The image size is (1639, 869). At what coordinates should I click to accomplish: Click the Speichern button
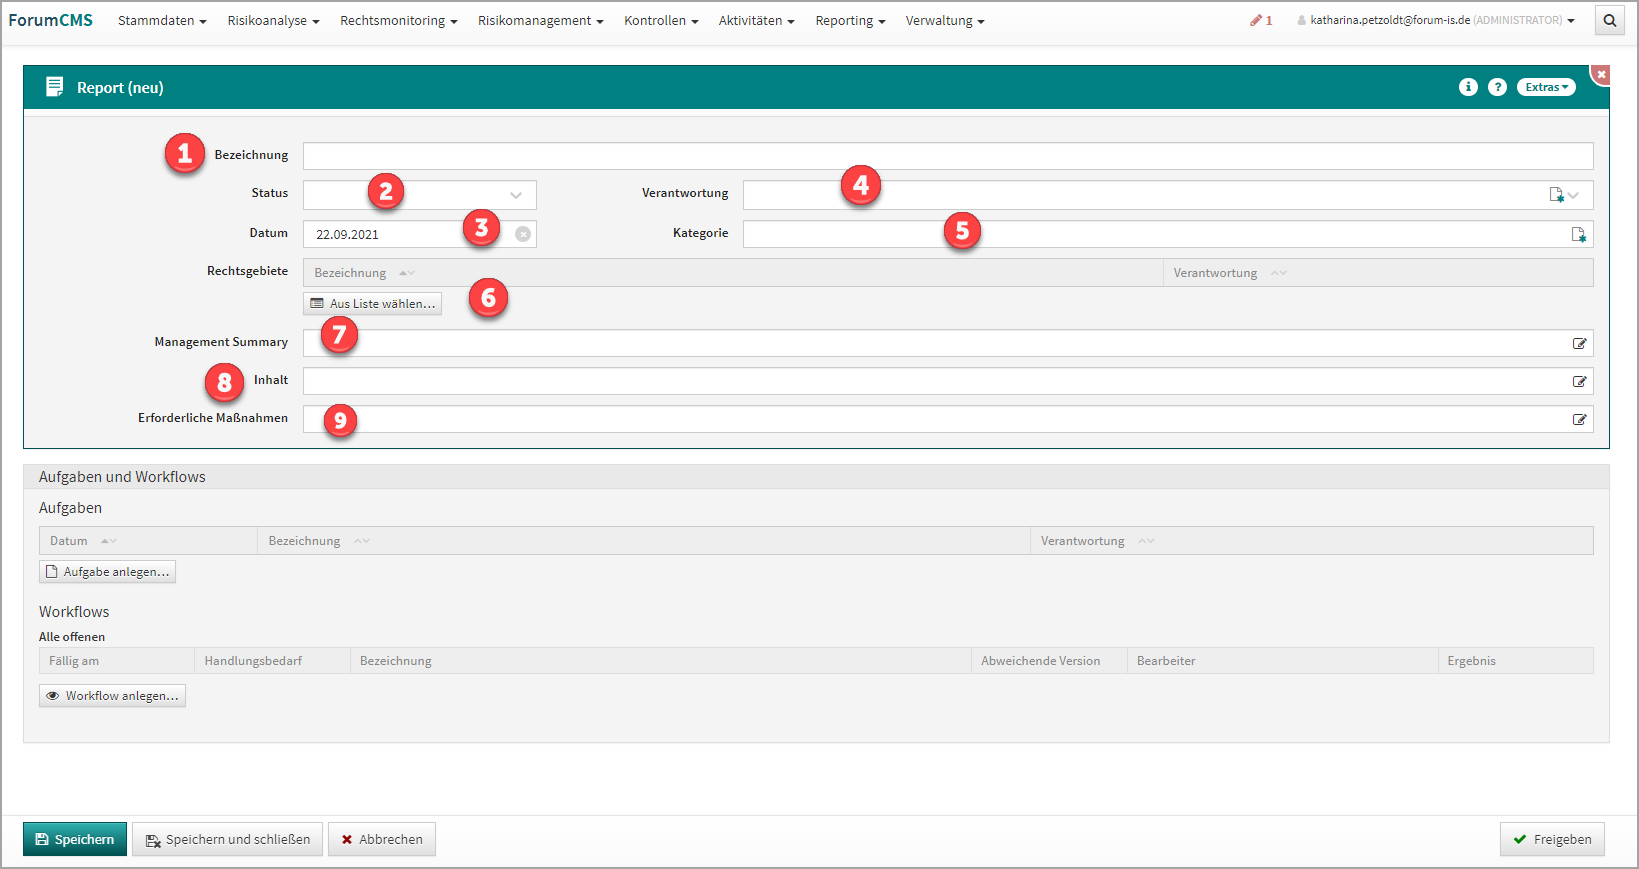[x=75, y=839]
